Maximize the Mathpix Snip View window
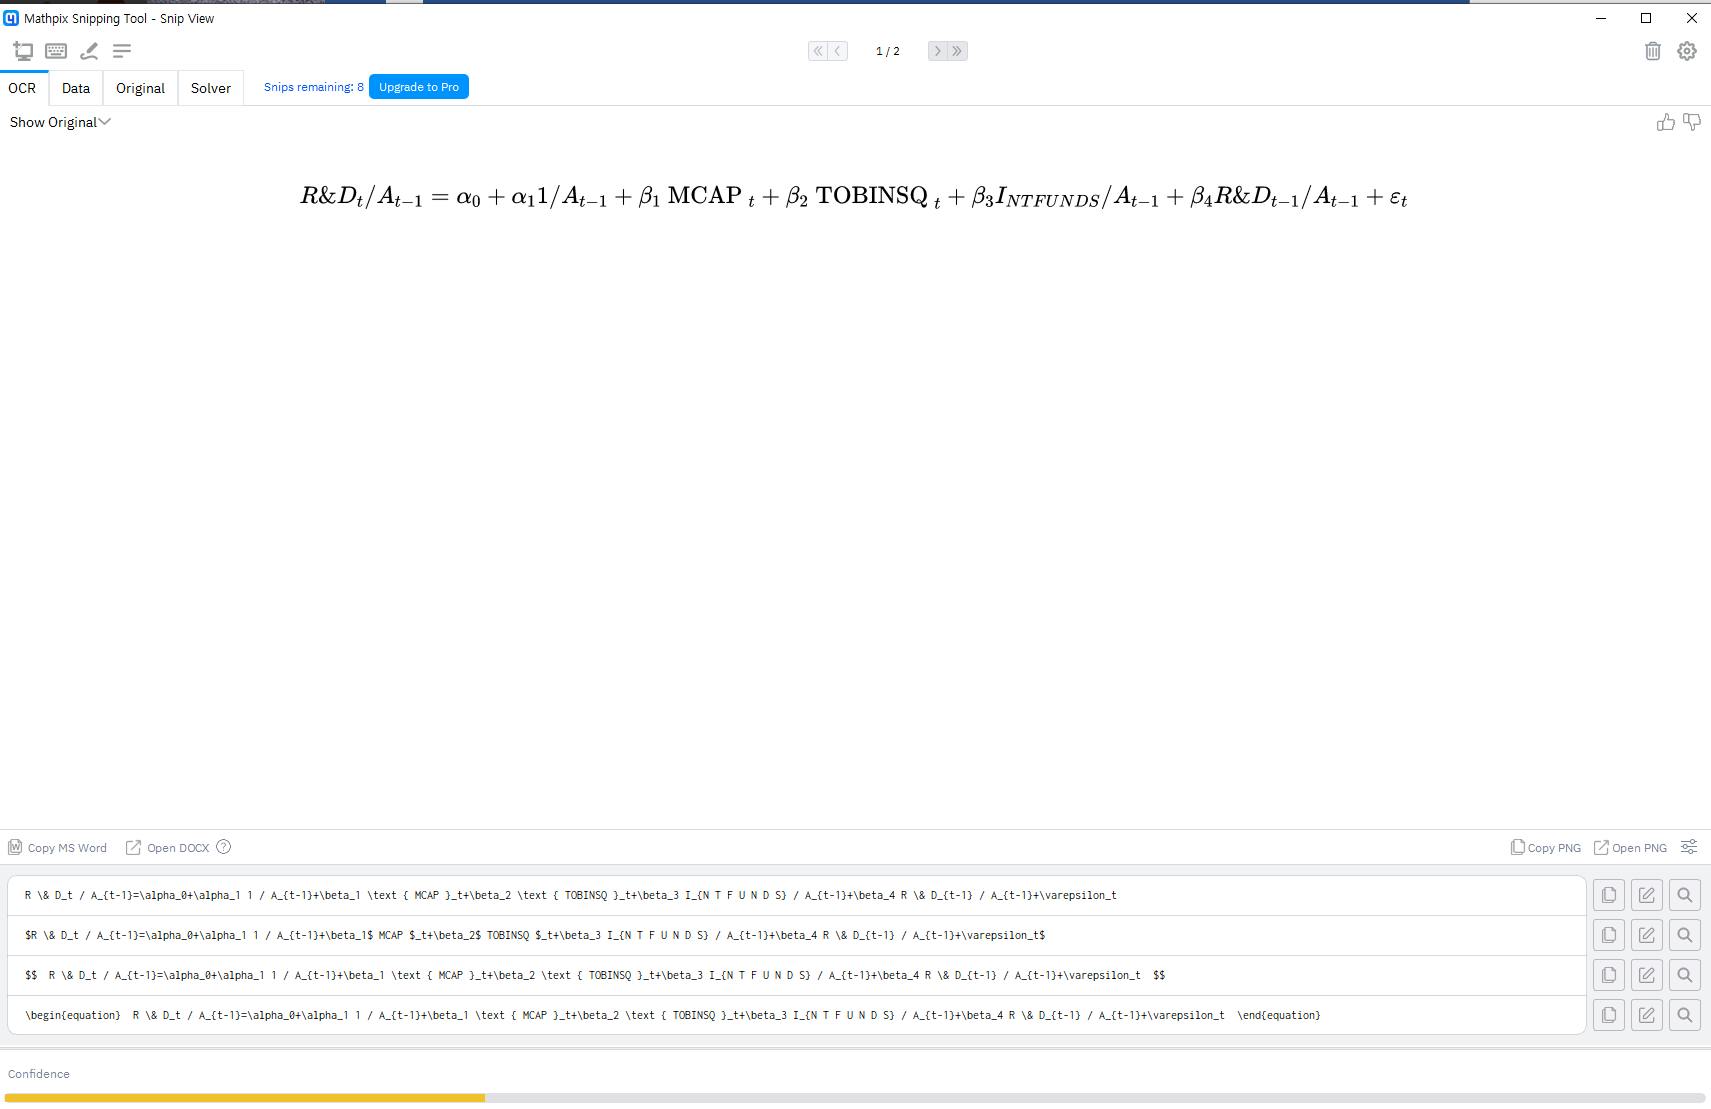Screen dimensions: 1711x1109 click(x=1646, y=18)
